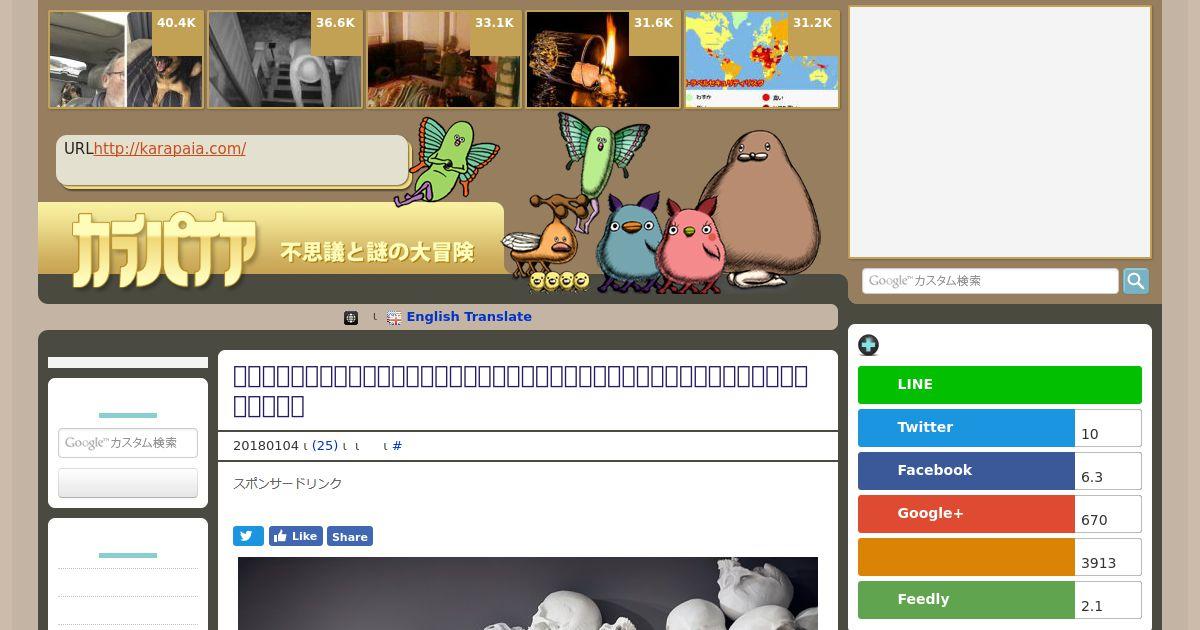Viewport: 1200px width, 630px height.
Task: Click the empty ad box at top right
Action: (x=1000, y=132)
